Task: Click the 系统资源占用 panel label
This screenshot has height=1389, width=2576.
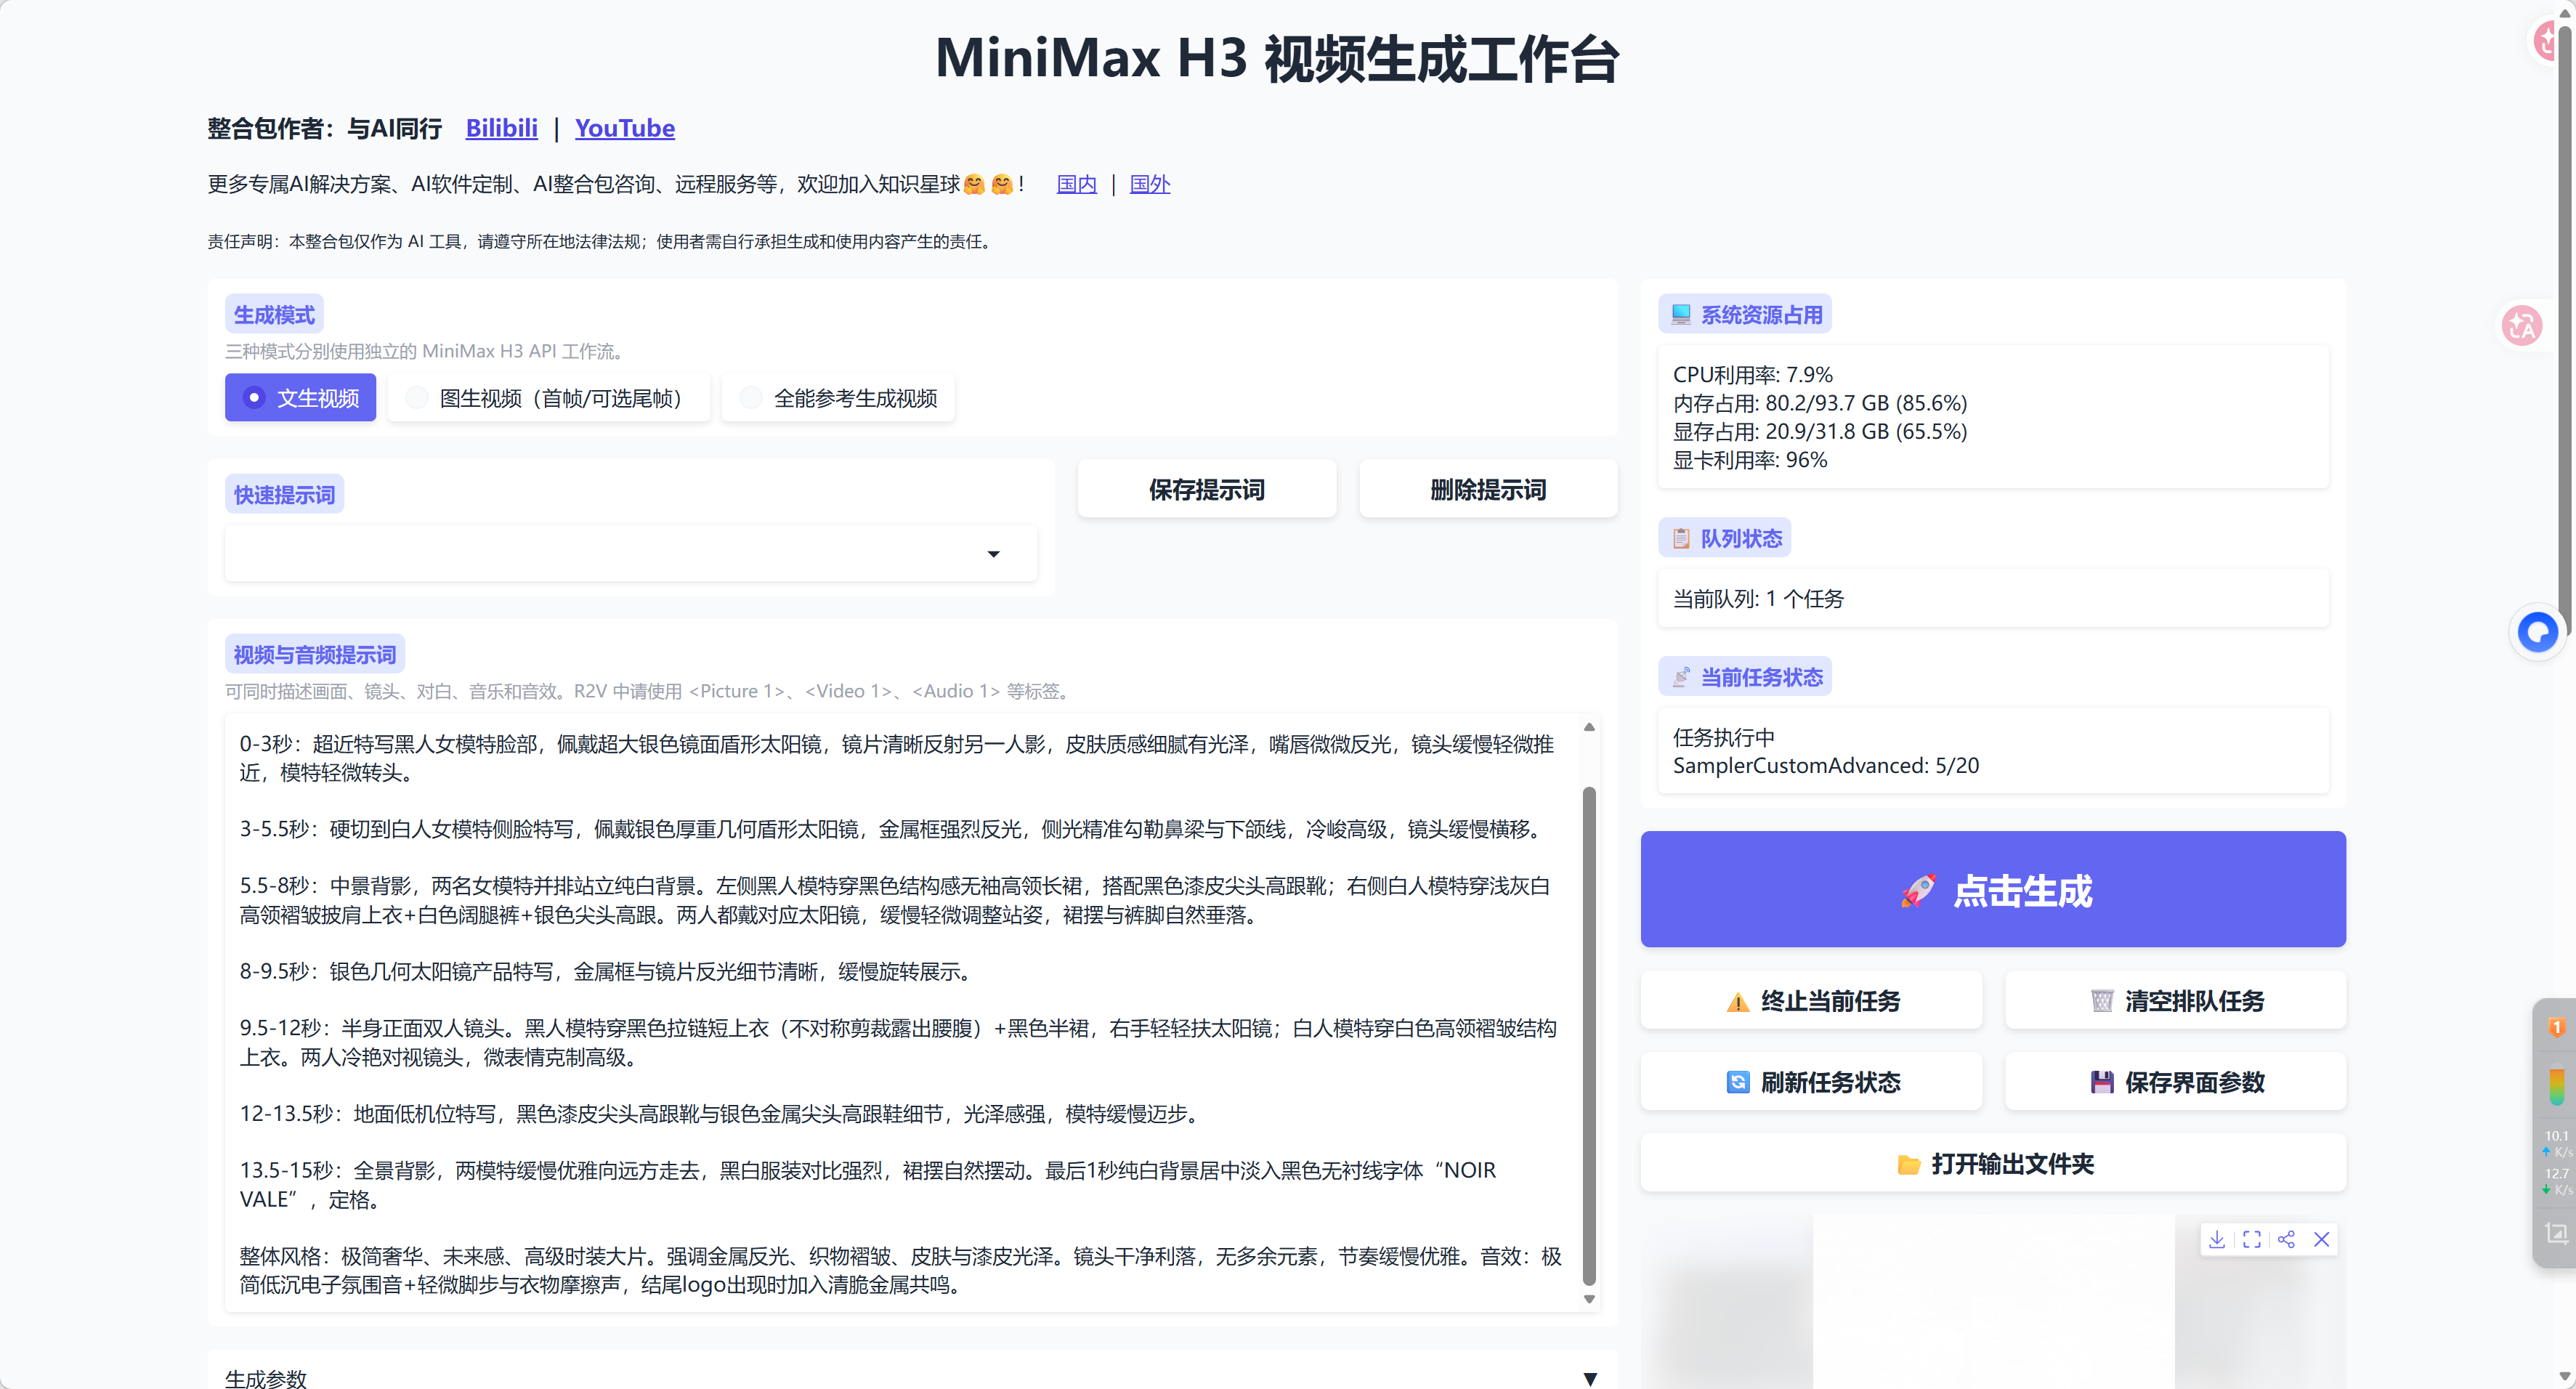Action: coord(1745,314)
